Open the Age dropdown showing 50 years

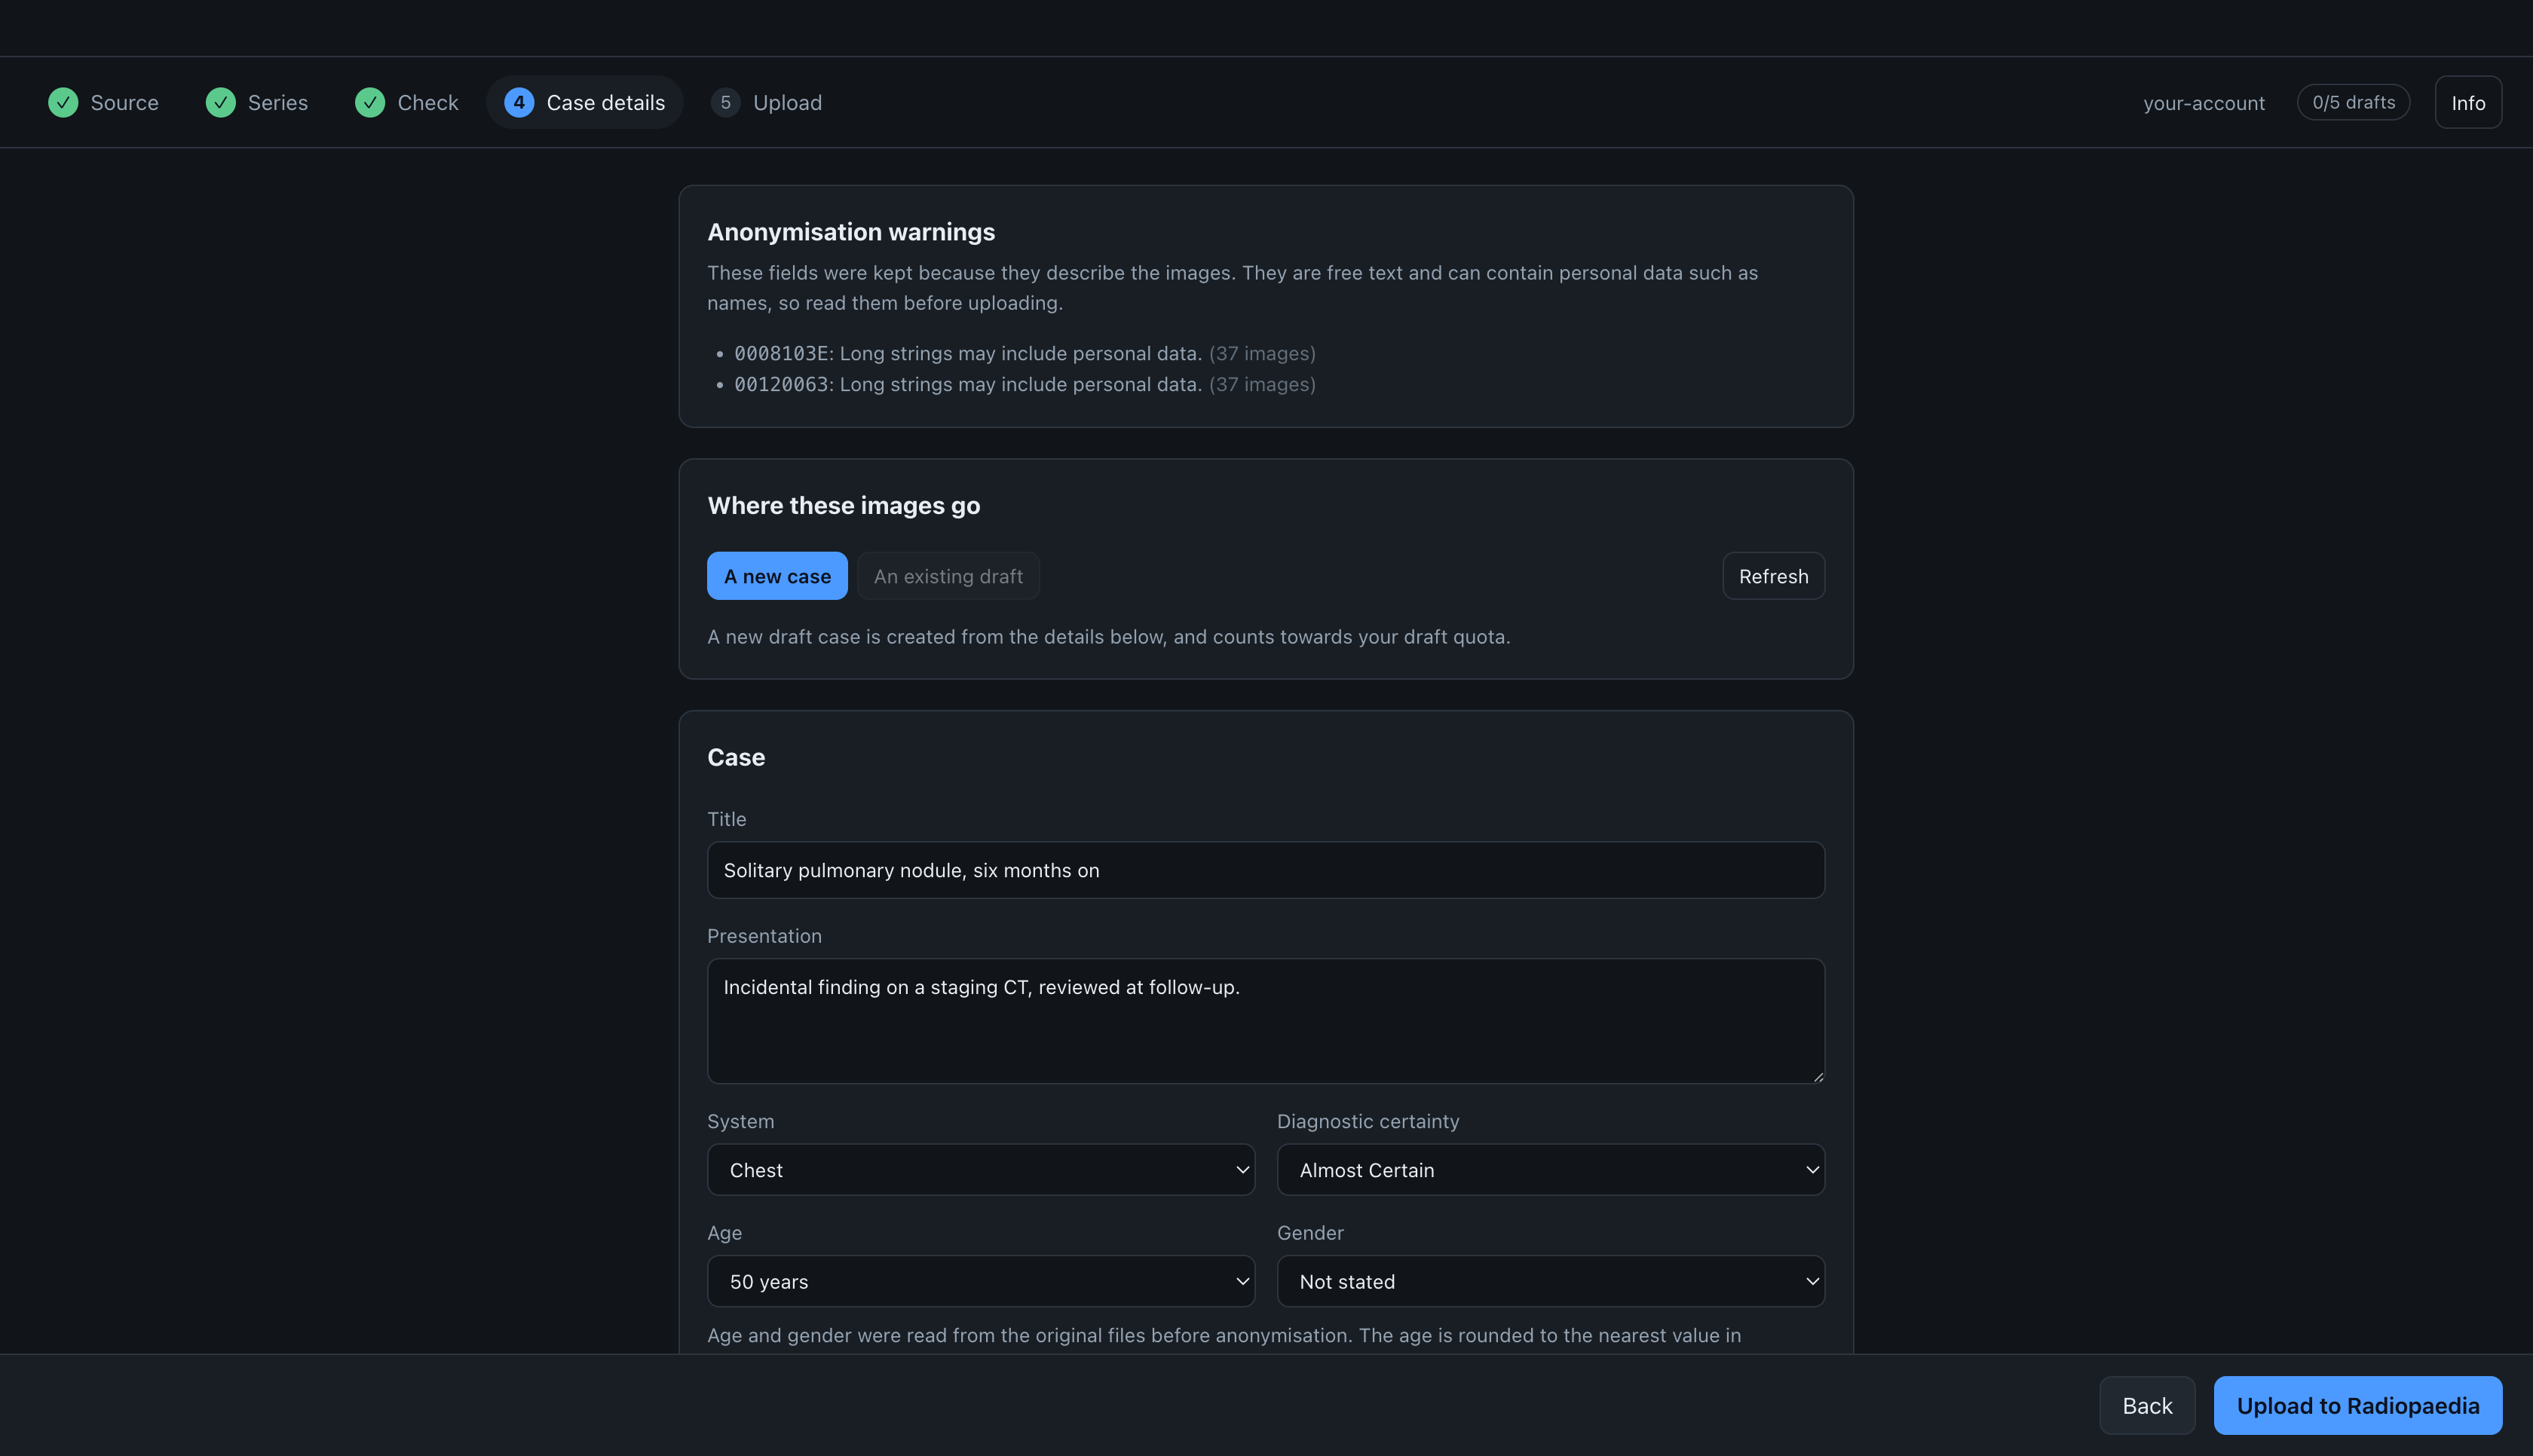pyautogui.click(x=981, y=1281)
